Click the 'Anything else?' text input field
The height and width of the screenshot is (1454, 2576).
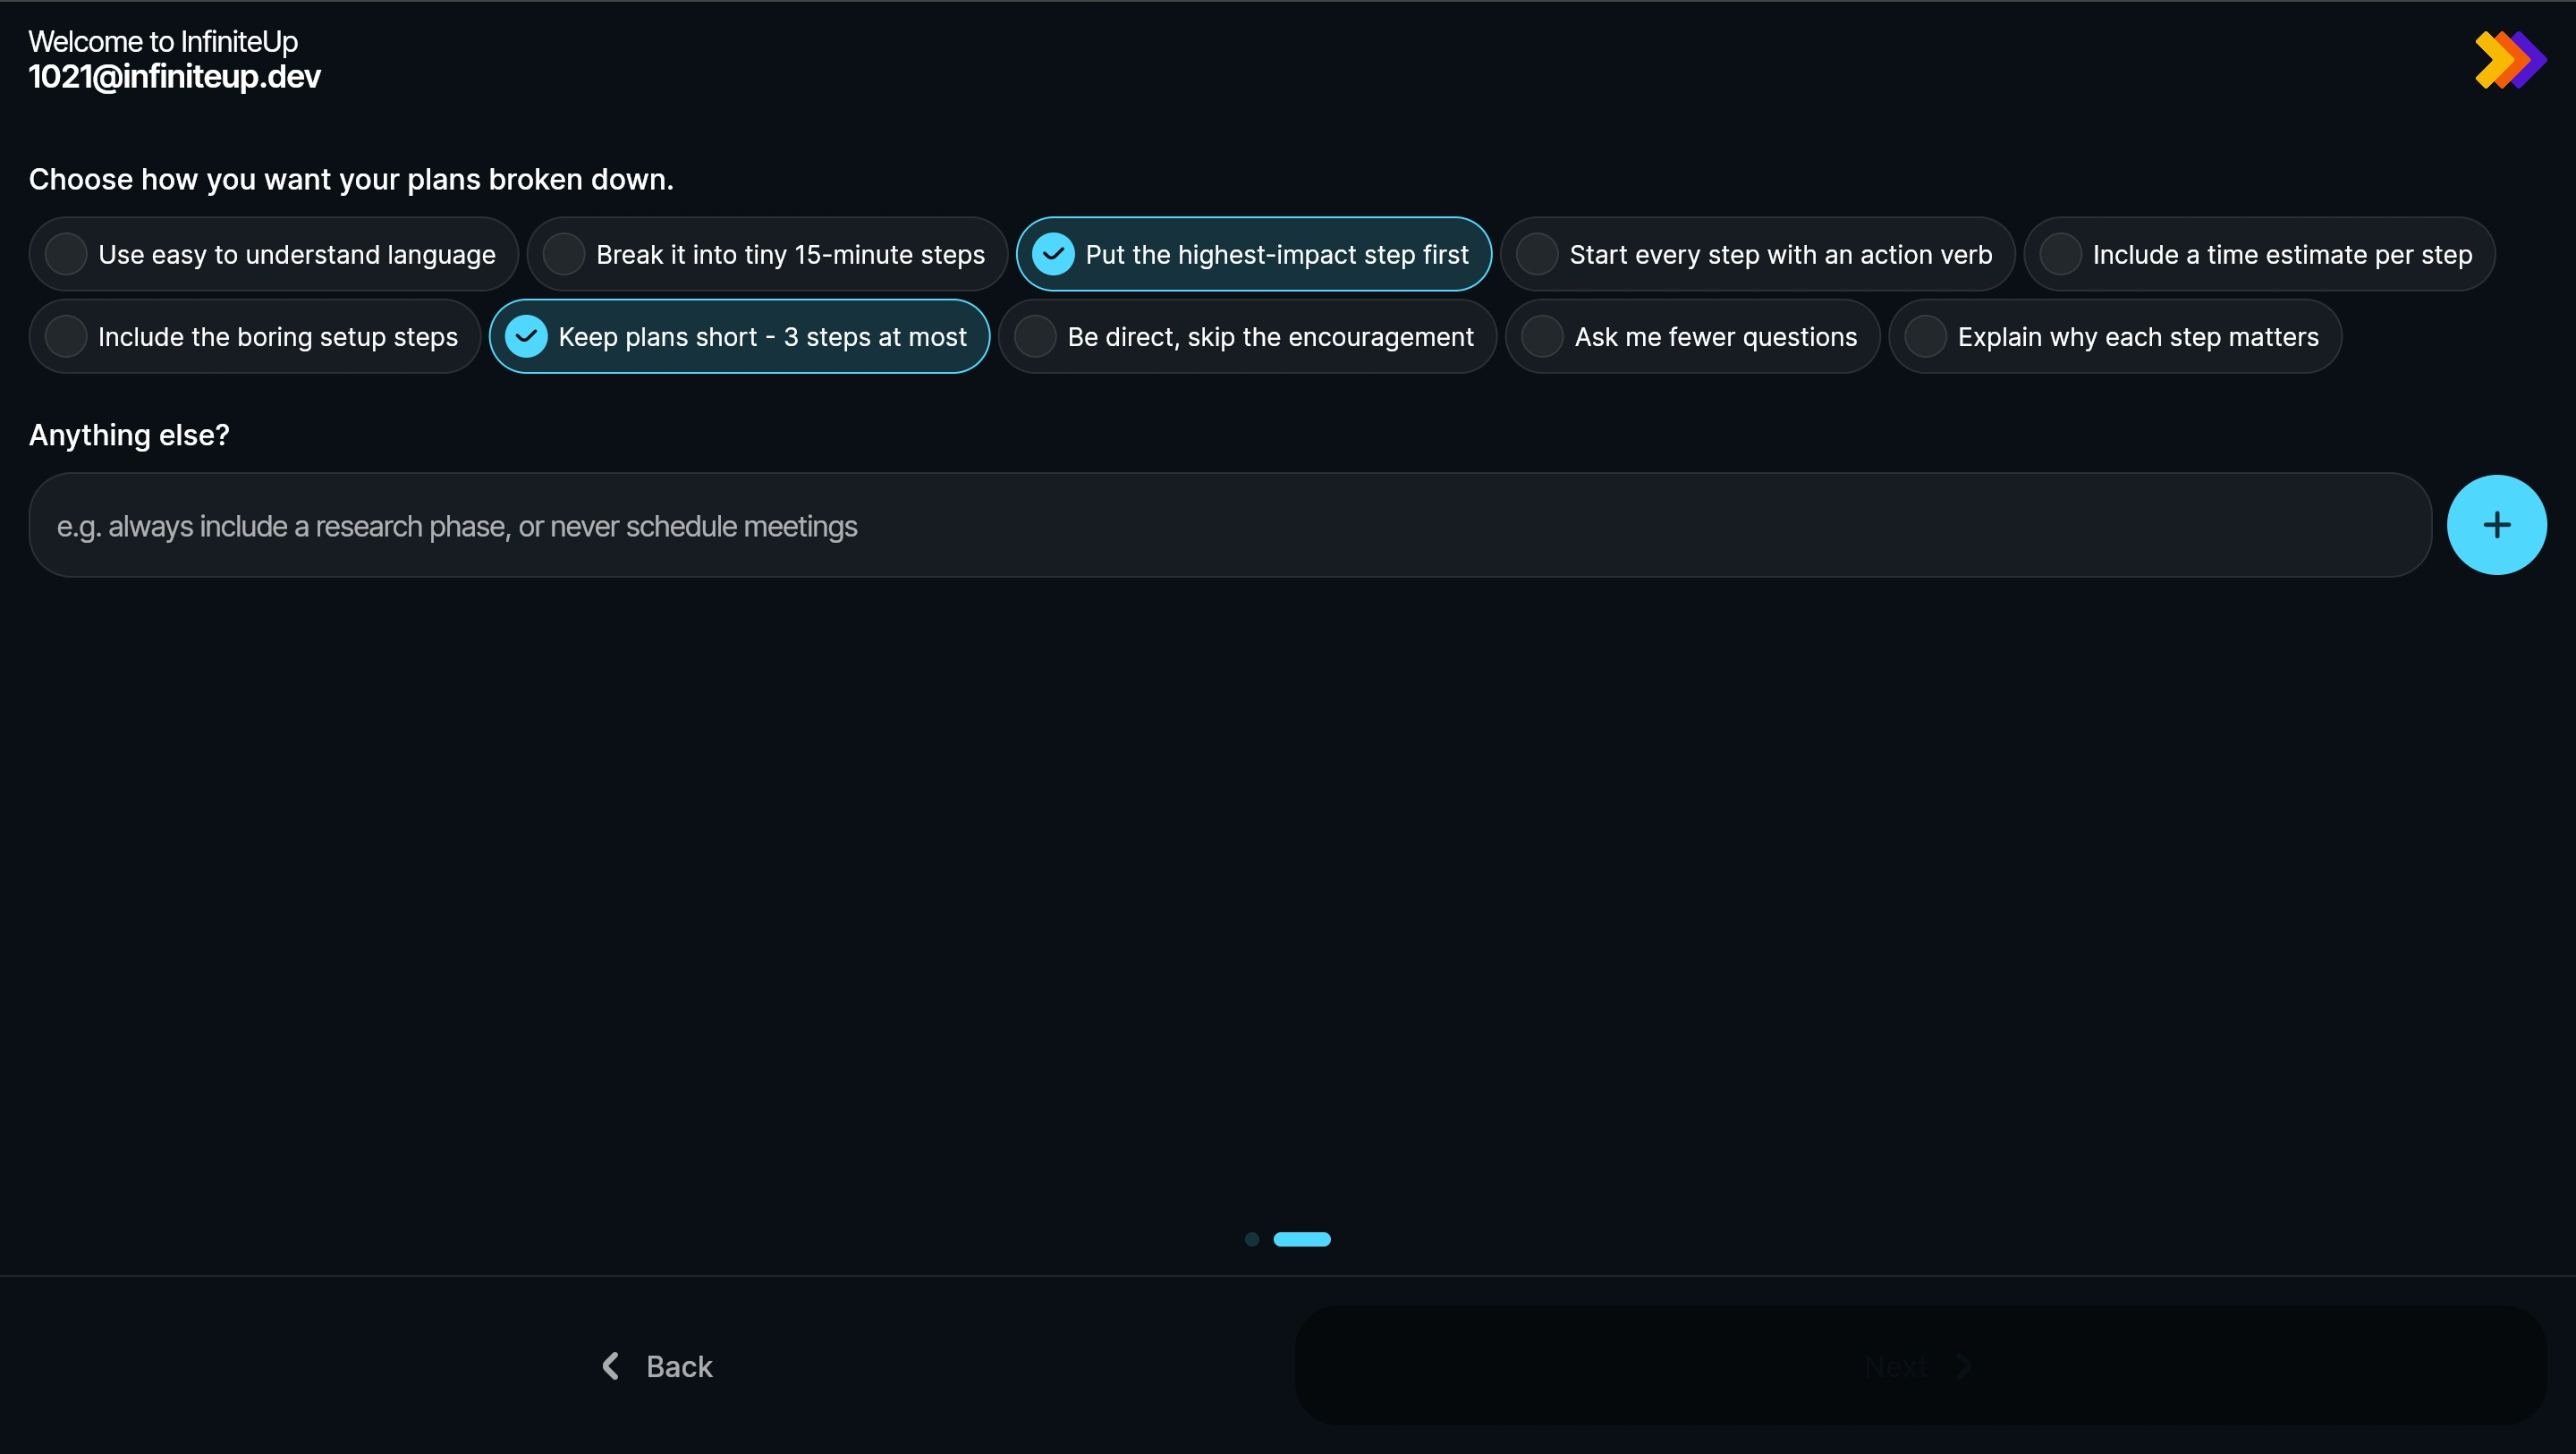1230,525
